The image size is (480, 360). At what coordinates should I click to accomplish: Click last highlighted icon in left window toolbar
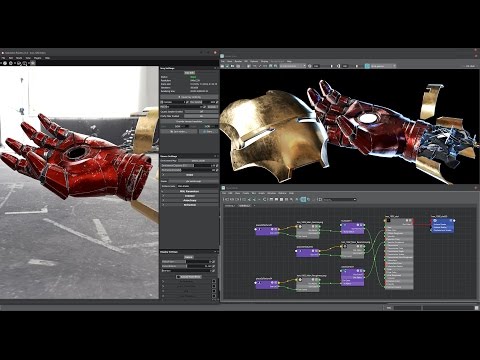(33, 63)
